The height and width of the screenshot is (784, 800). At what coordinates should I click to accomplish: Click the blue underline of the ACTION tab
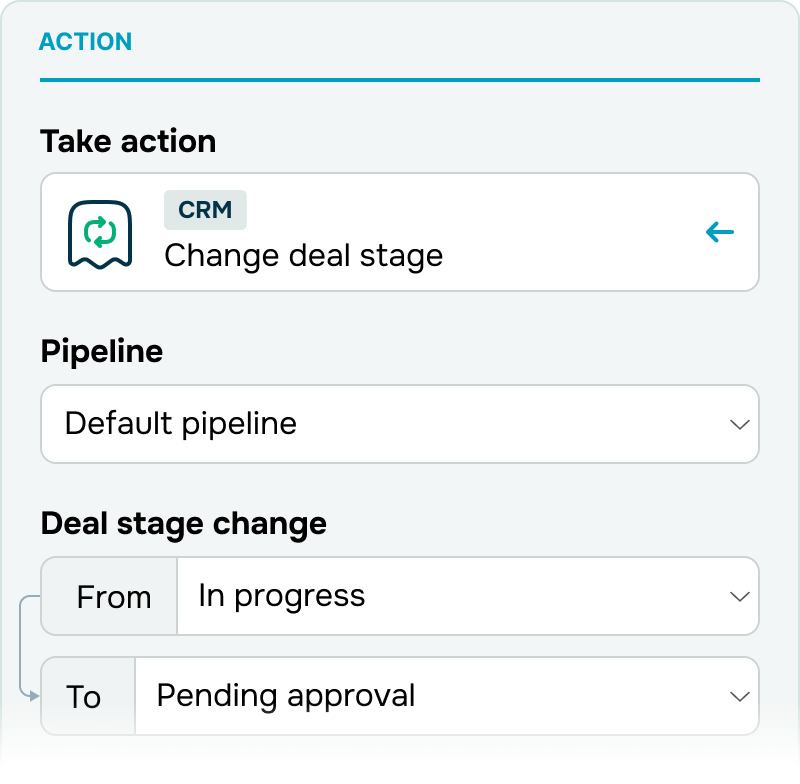(400, 80)
